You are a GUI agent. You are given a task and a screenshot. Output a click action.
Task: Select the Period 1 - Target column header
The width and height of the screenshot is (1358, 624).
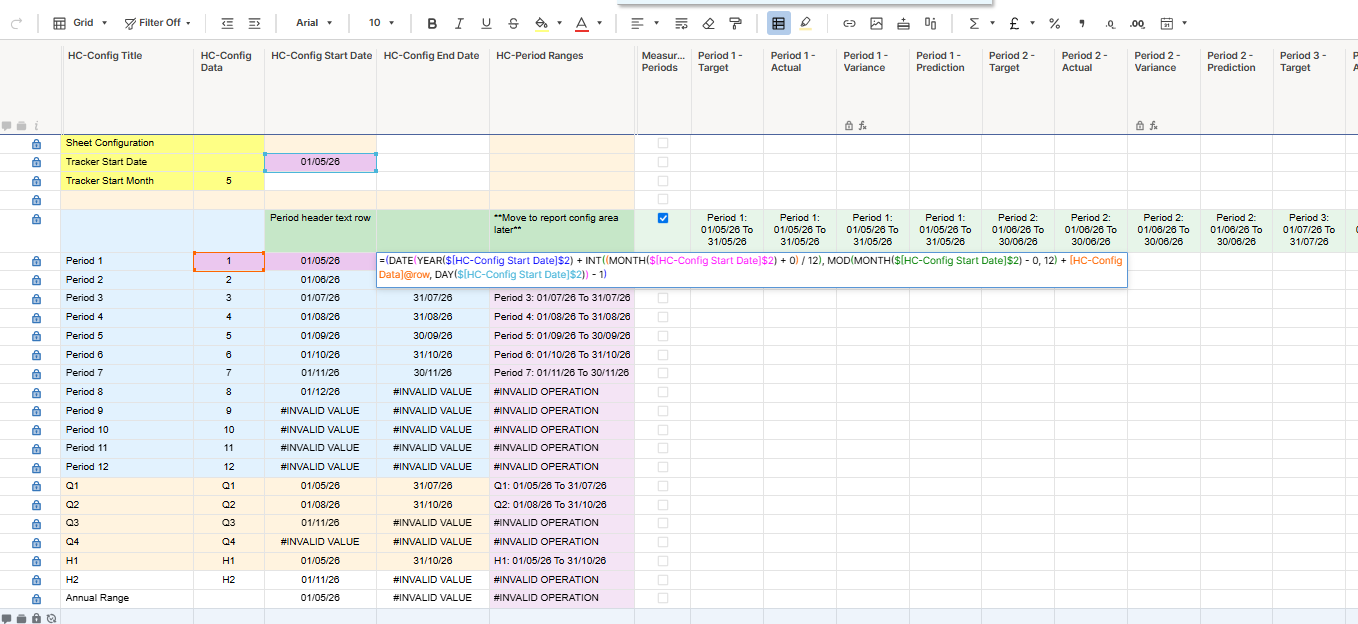[x=727, y=88]
